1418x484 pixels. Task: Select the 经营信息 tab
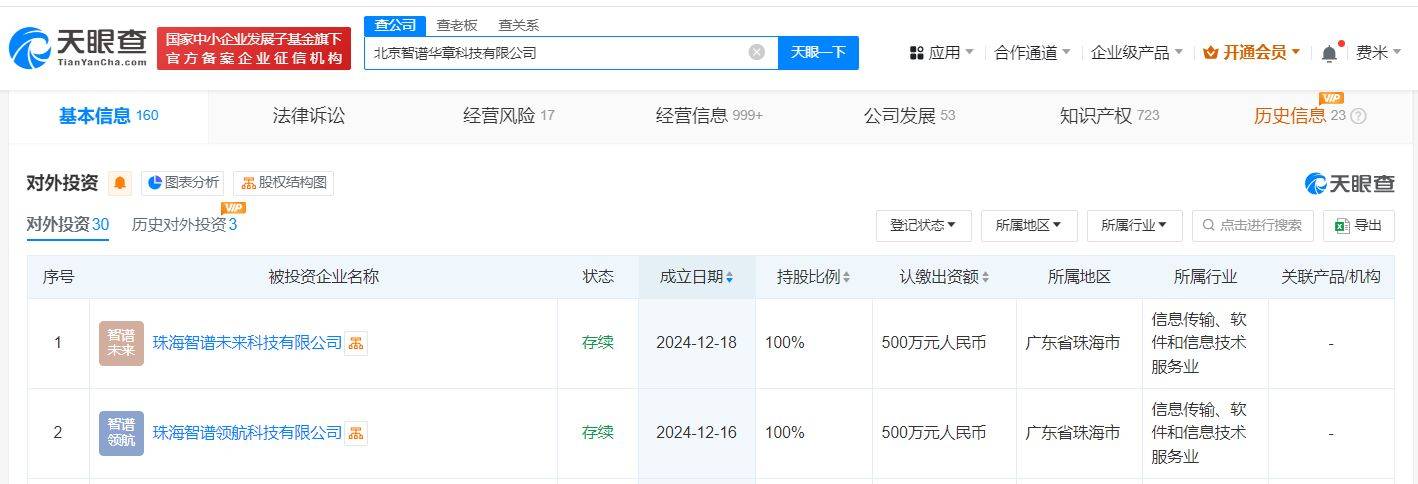click(x=709, y=116)
